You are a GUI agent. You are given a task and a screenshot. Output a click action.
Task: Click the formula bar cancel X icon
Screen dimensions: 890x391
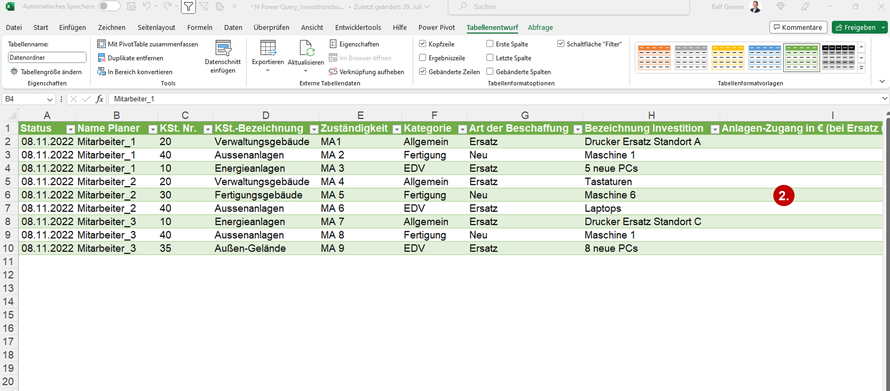(73, 99)
